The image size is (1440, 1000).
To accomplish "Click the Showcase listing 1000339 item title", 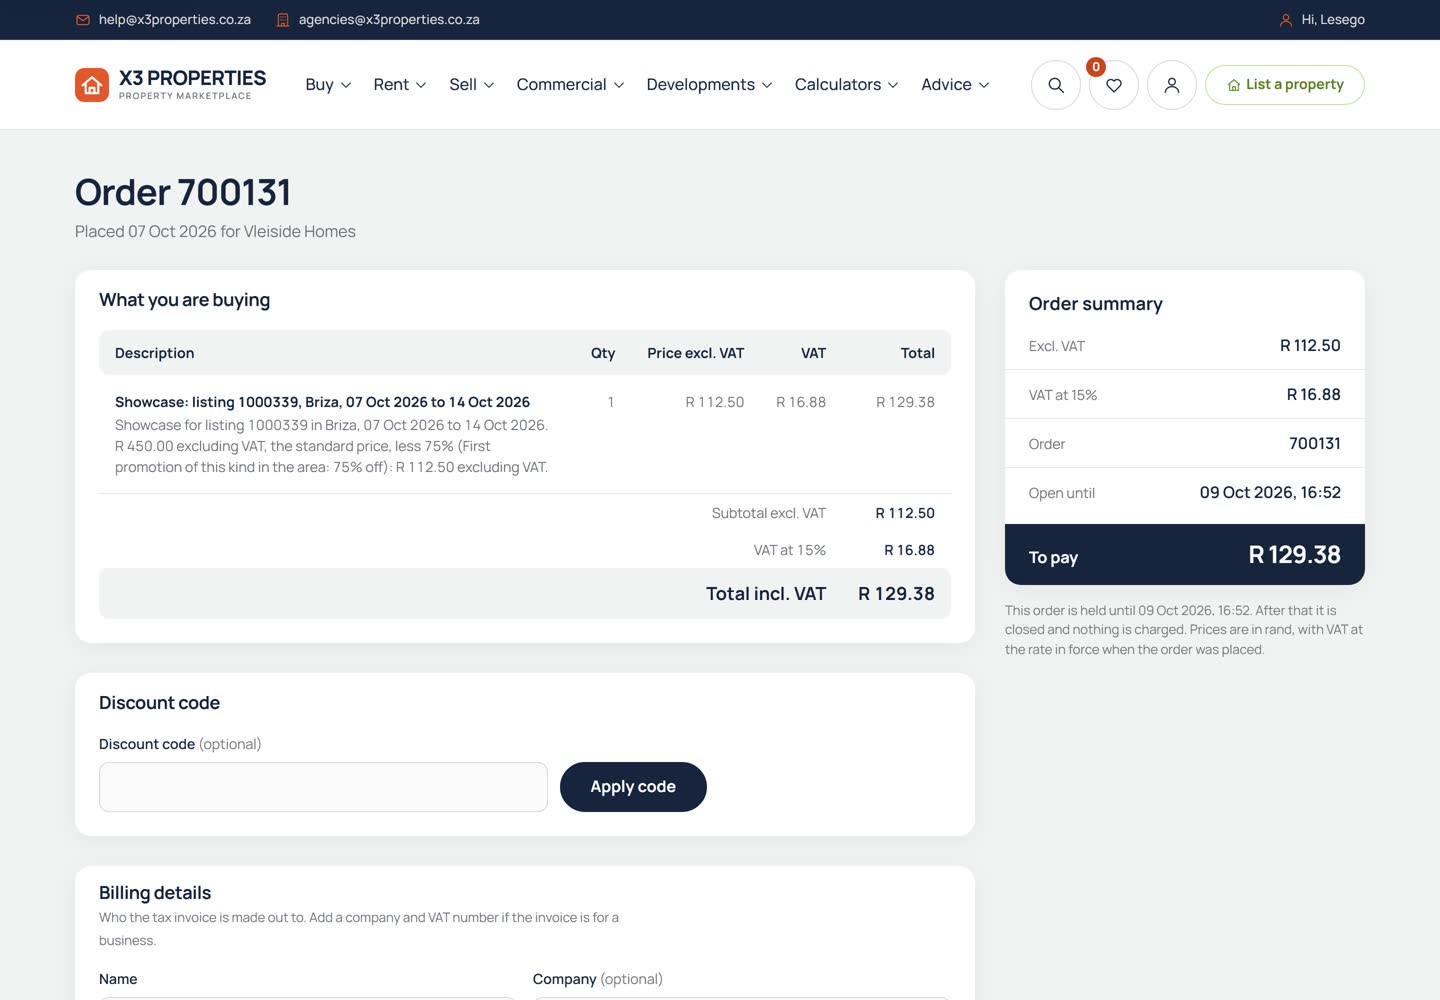I will 322,402.
